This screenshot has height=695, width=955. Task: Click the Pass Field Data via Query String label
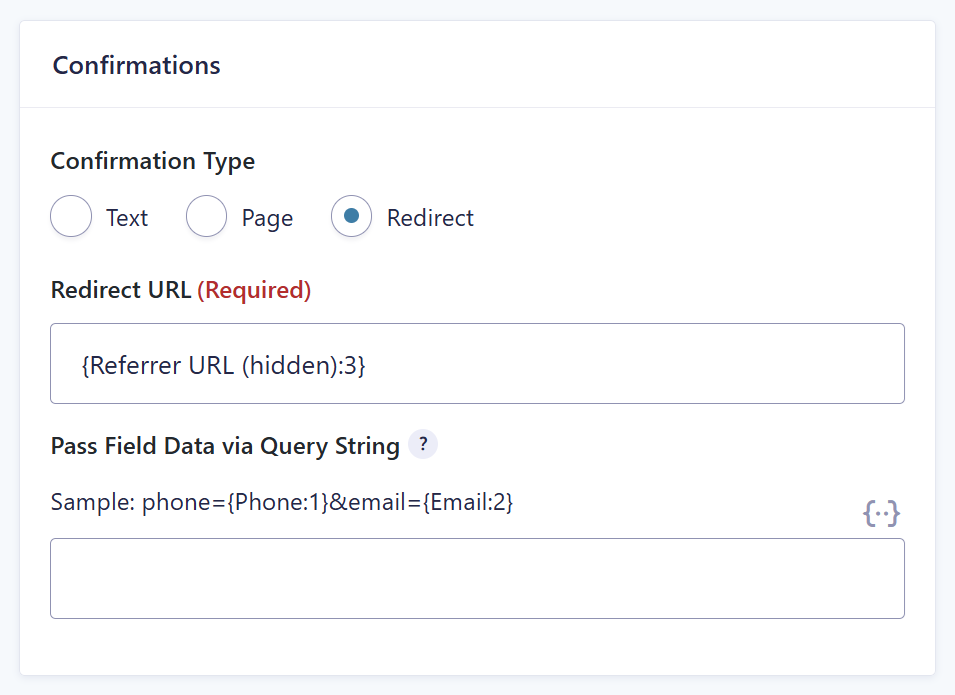tap(225, 446)
